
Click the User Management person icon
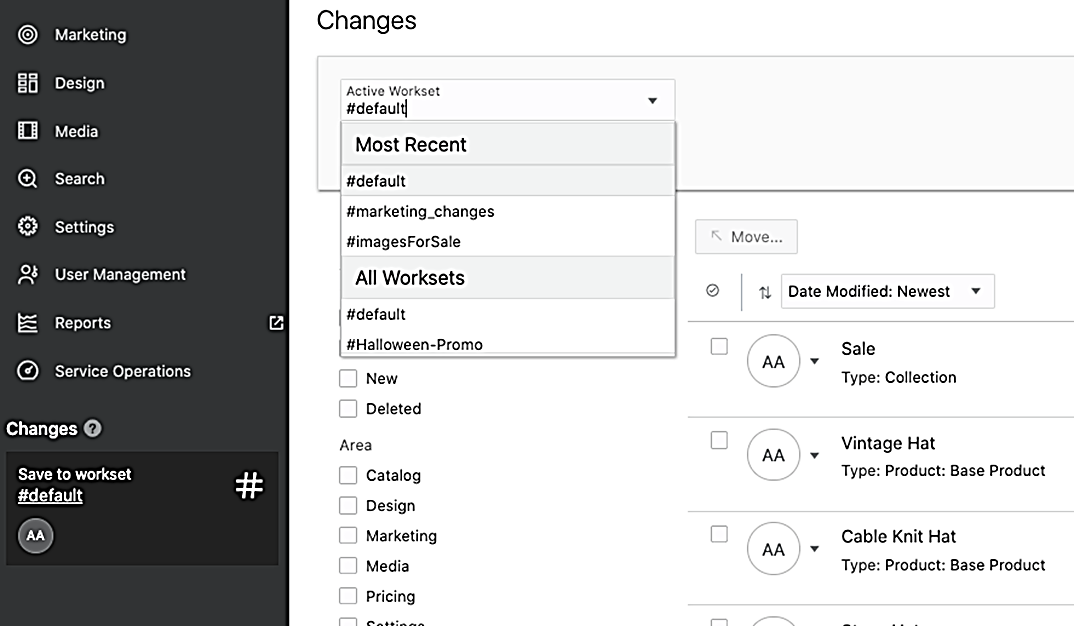pos(28,275)
